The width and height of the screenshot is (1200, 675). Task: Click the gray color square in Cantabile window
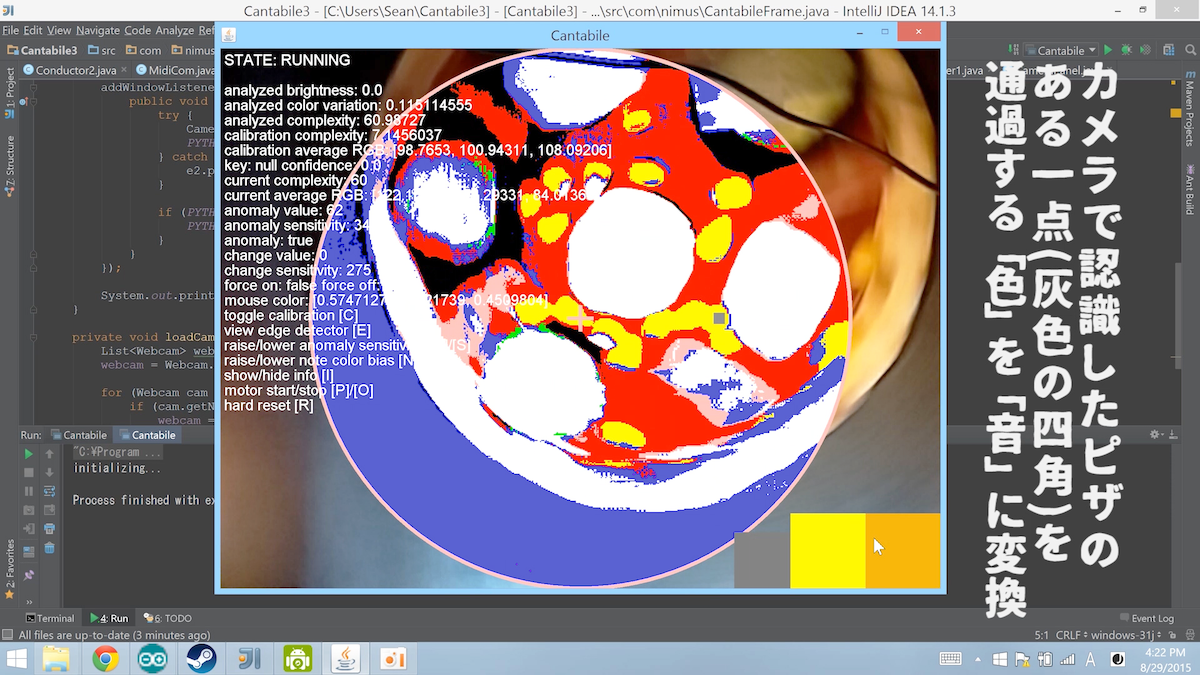(x=762, y=560)
